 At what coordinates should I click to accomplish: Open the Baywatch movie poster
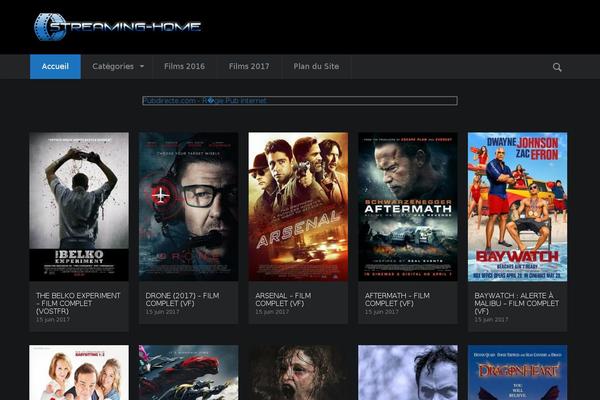tap(517, 207)
